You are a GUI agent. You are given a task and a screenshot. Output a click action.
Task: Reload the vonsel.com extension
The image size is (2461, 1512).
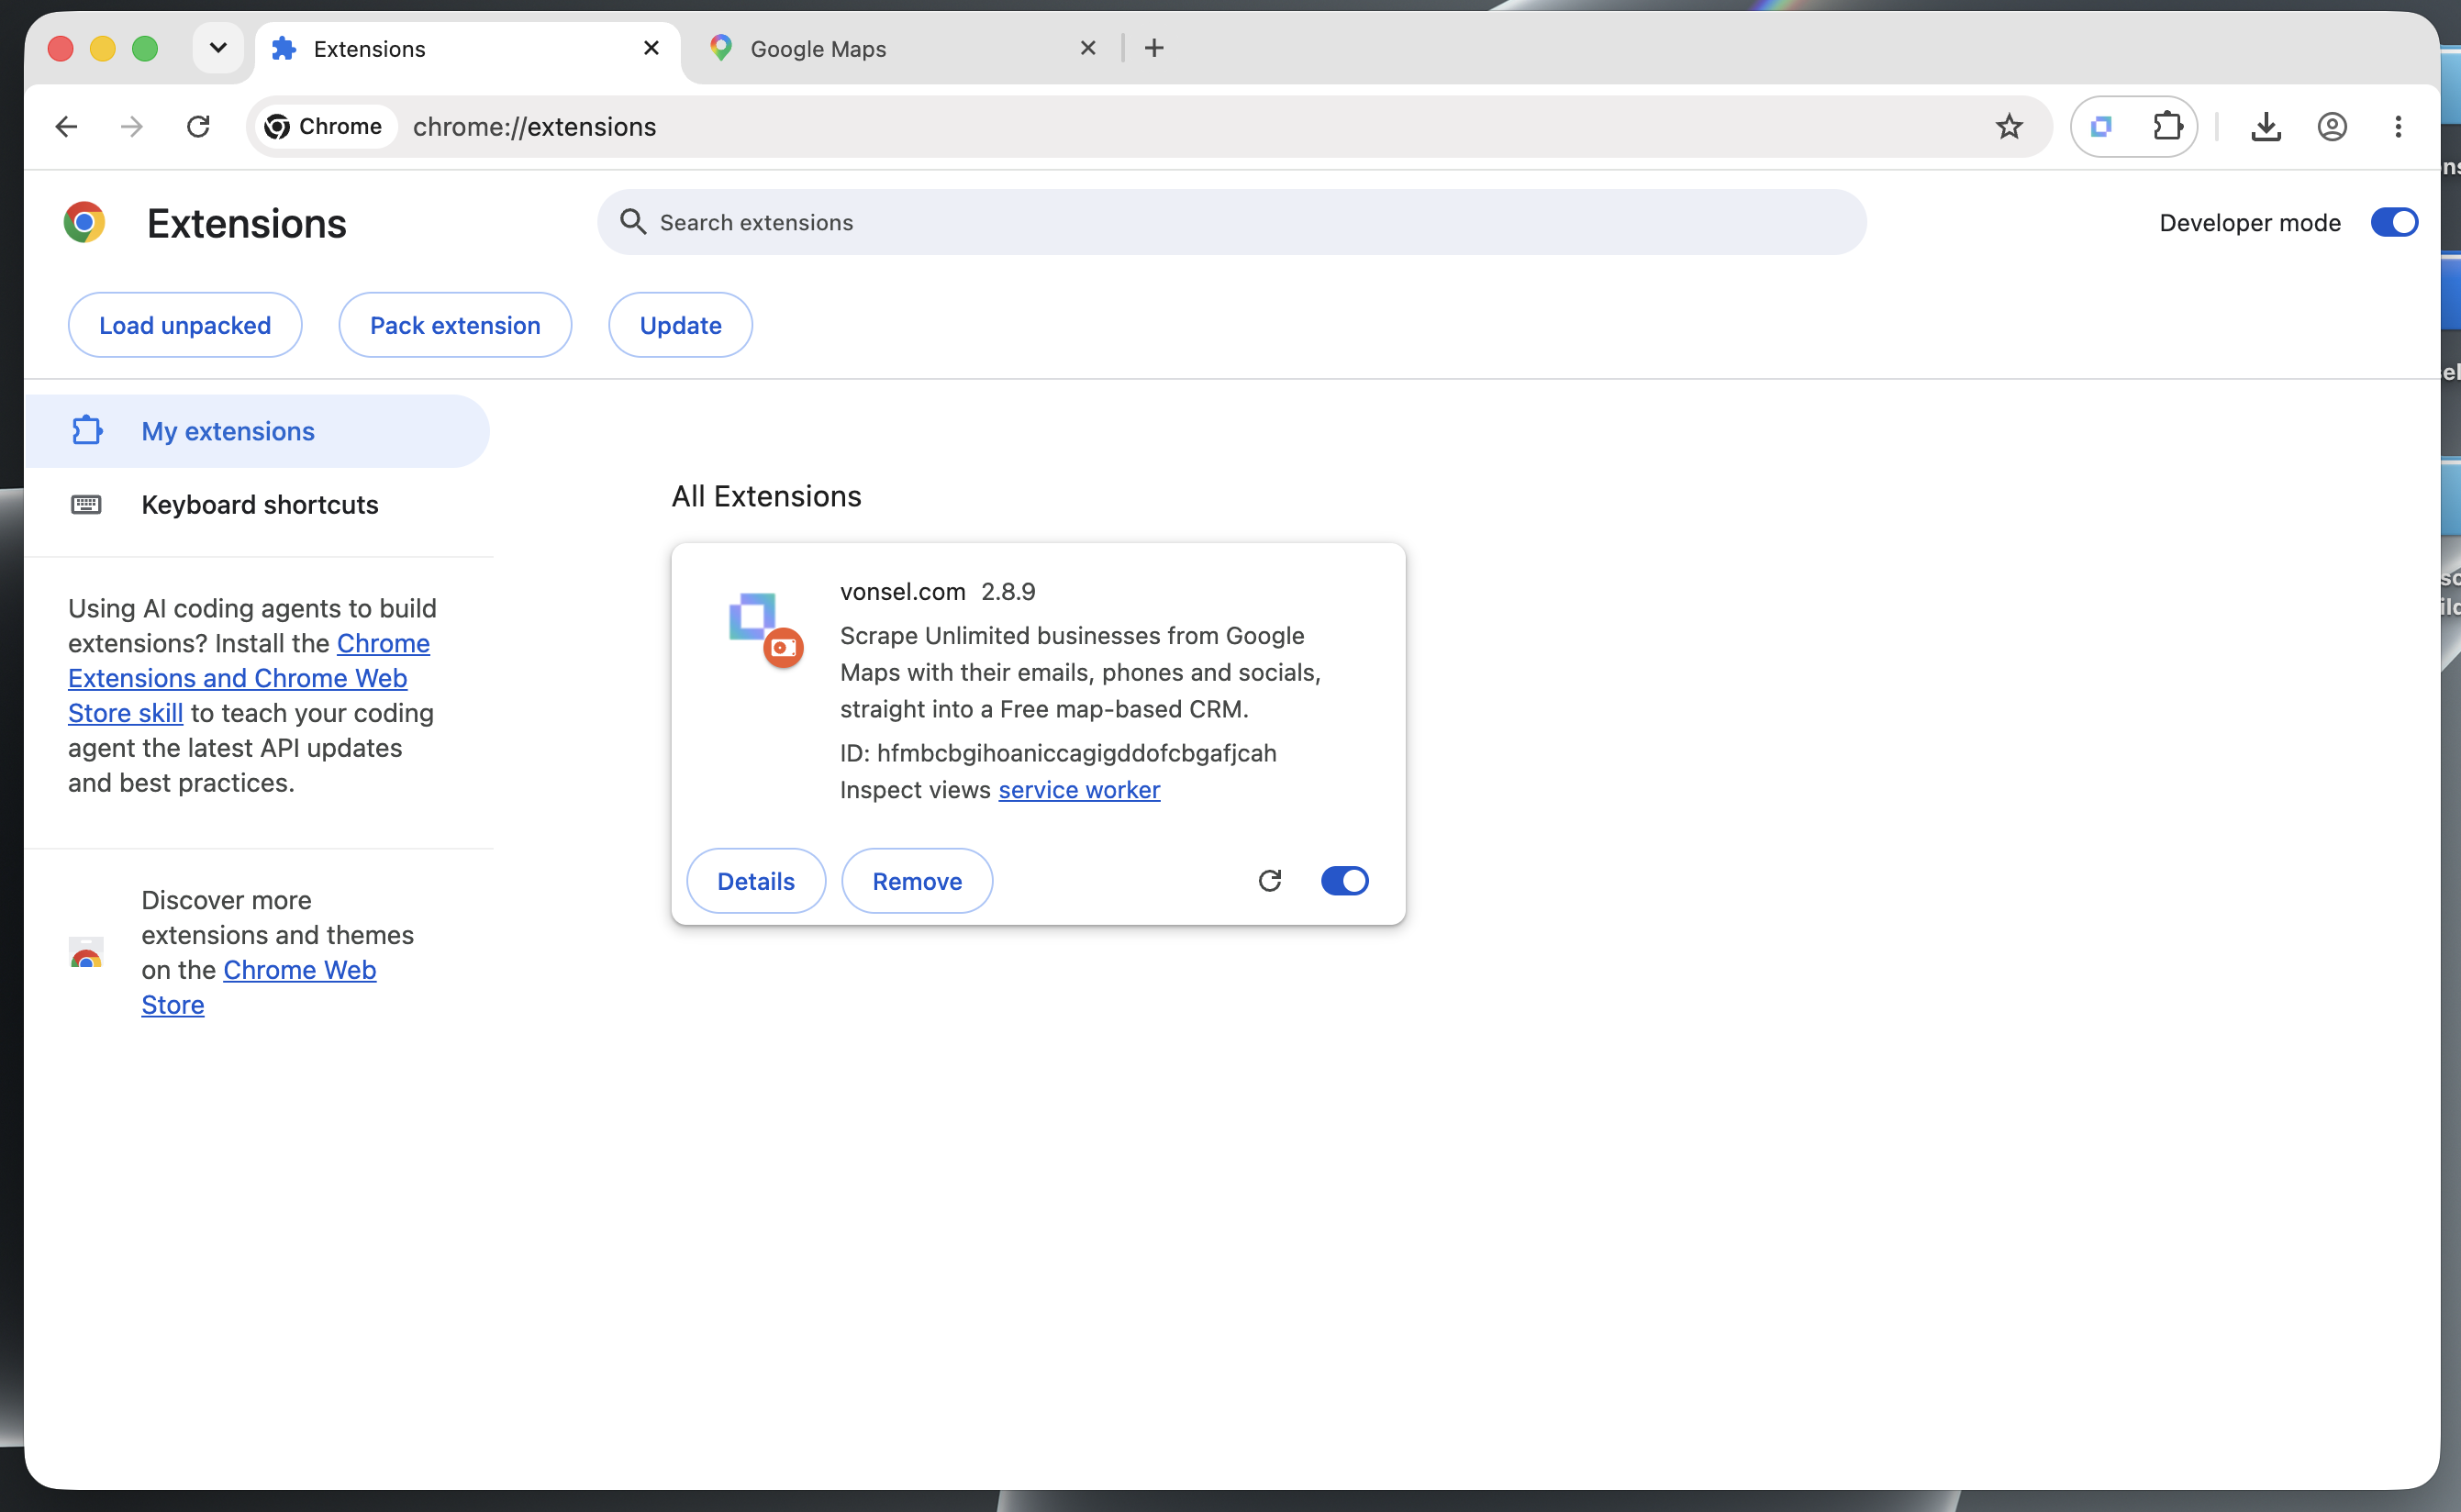pos(1269,881)
